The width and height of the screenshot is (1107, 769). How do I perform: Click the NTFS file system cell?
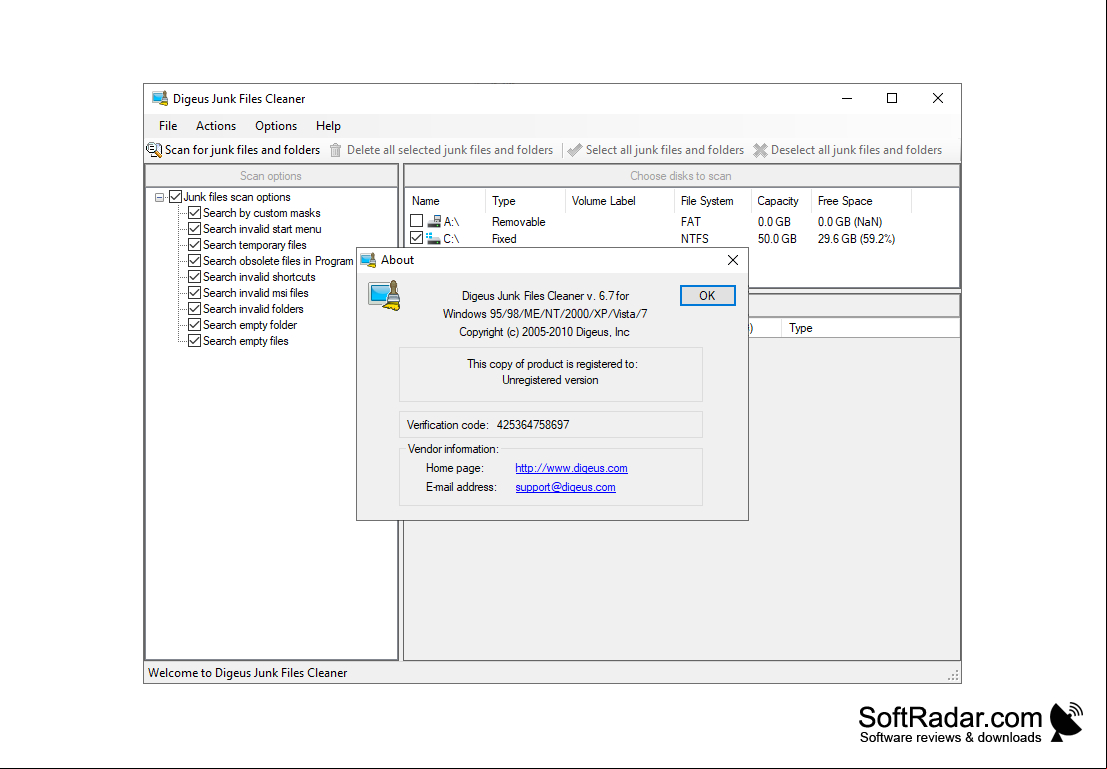tap(695, 239)
